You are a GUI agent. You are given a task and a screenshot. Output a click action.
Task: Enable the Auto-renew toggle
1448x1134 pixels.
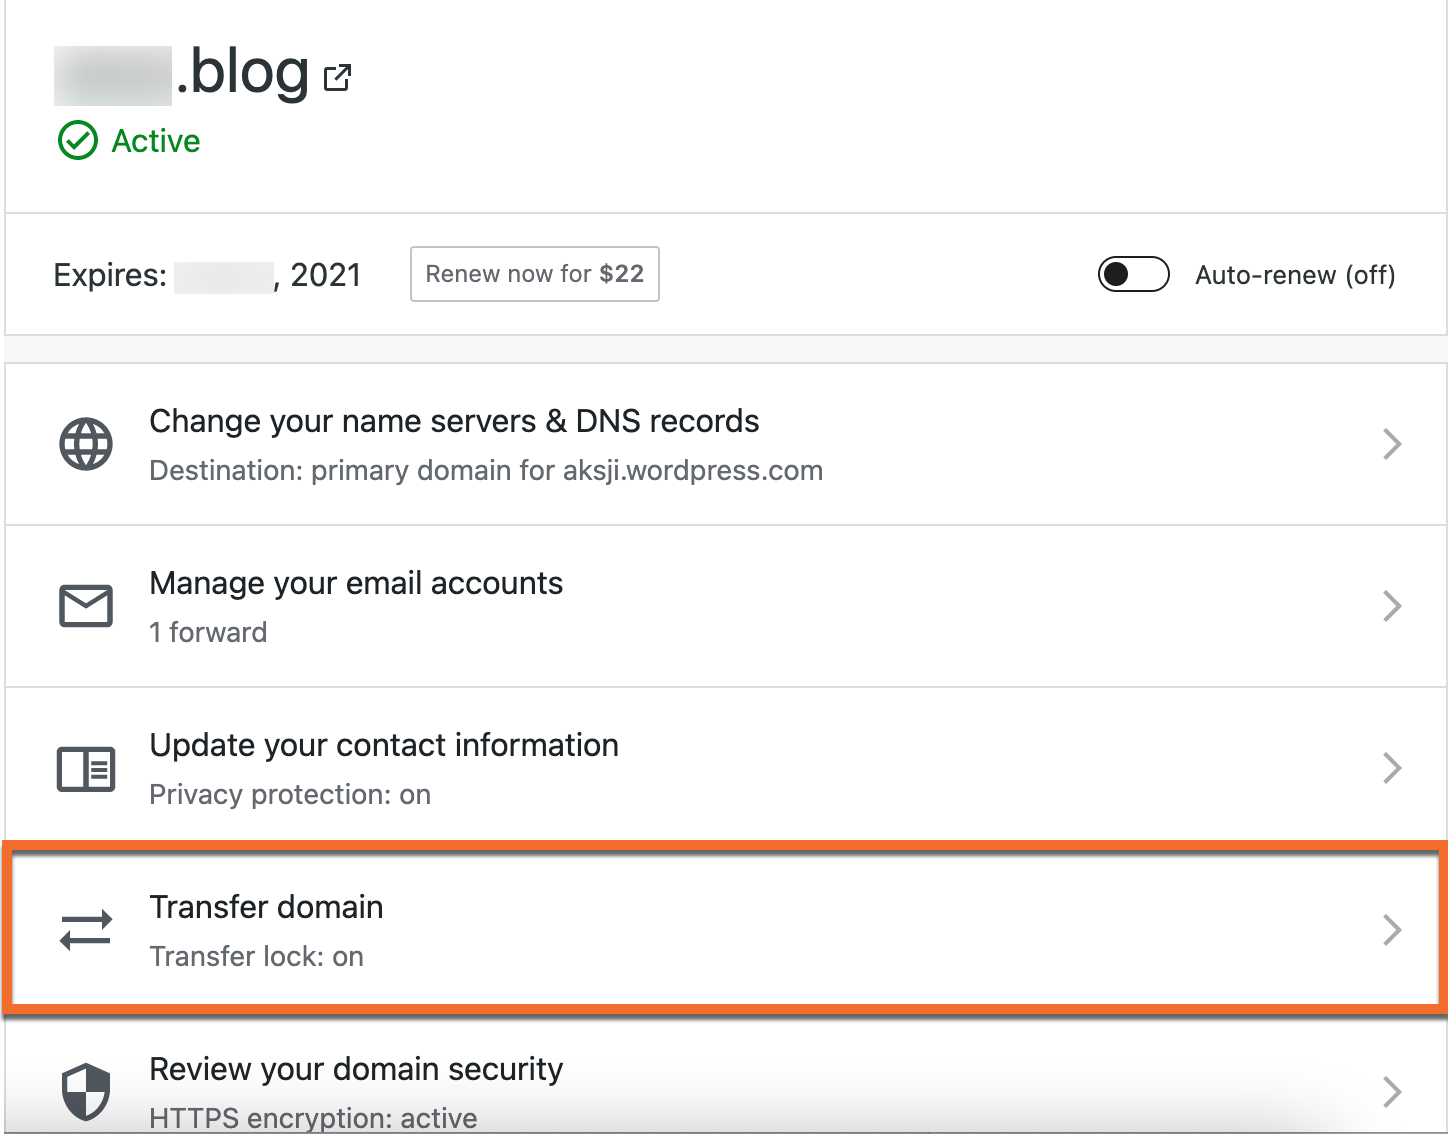(x=1133, y=274)
